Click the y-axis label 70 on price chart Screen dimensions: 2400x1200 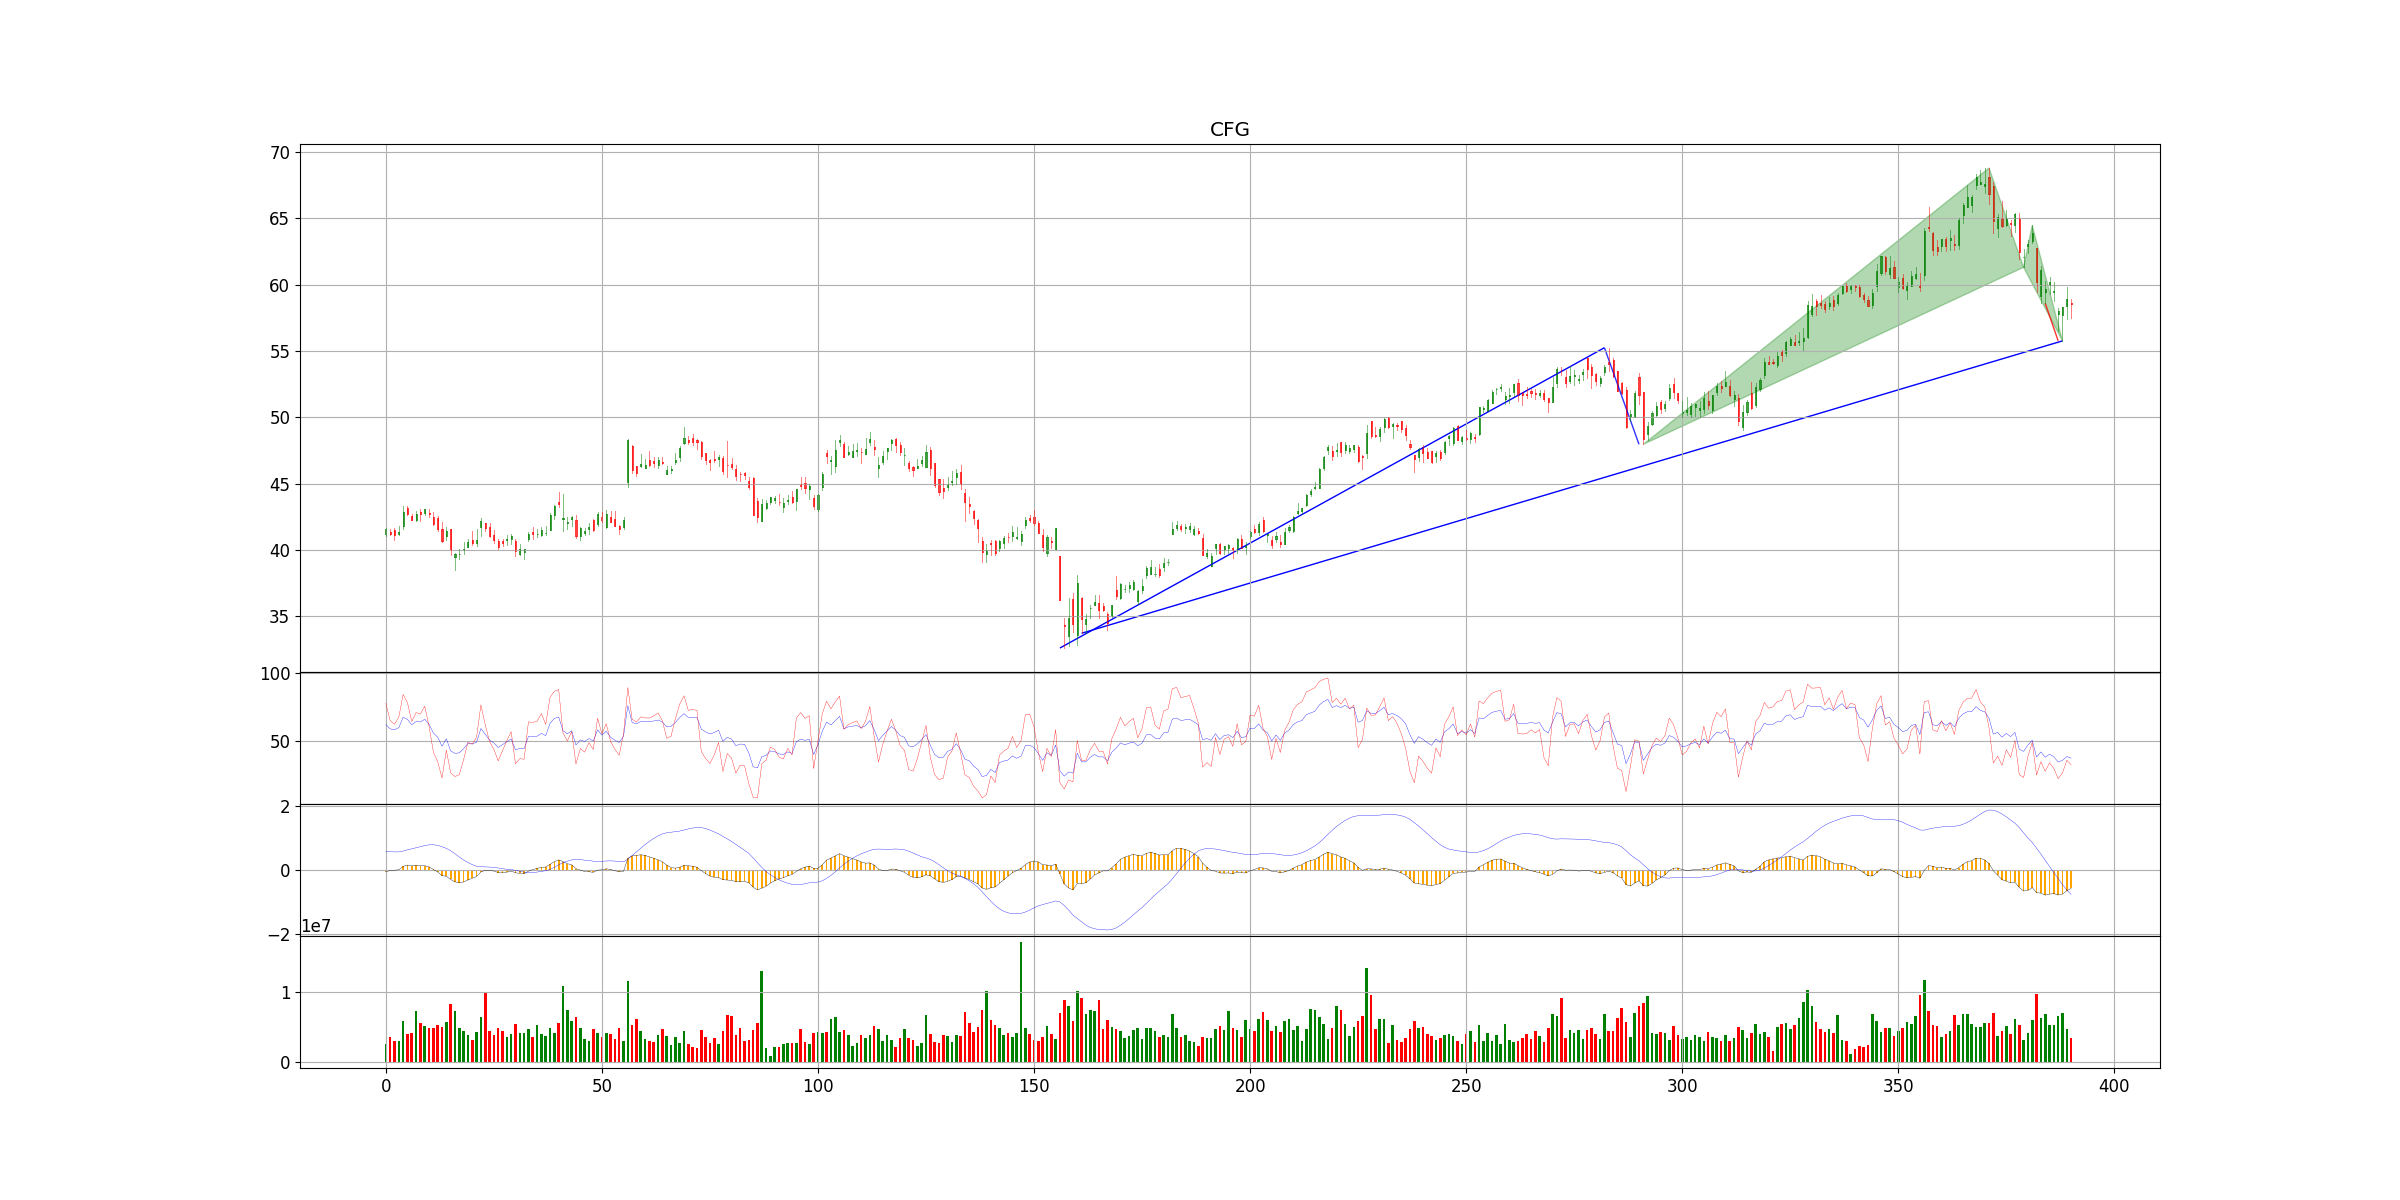pos(279,153)
